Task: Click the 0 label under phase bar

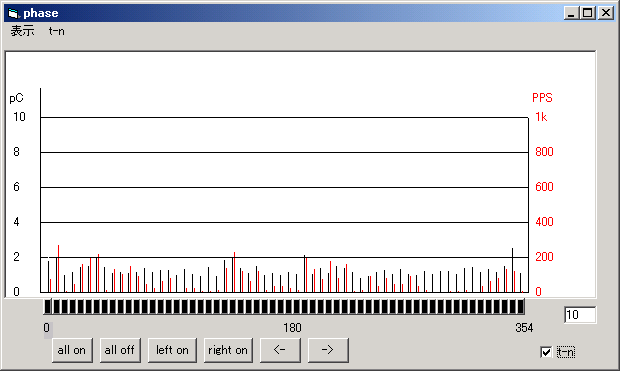Action: 47,328
